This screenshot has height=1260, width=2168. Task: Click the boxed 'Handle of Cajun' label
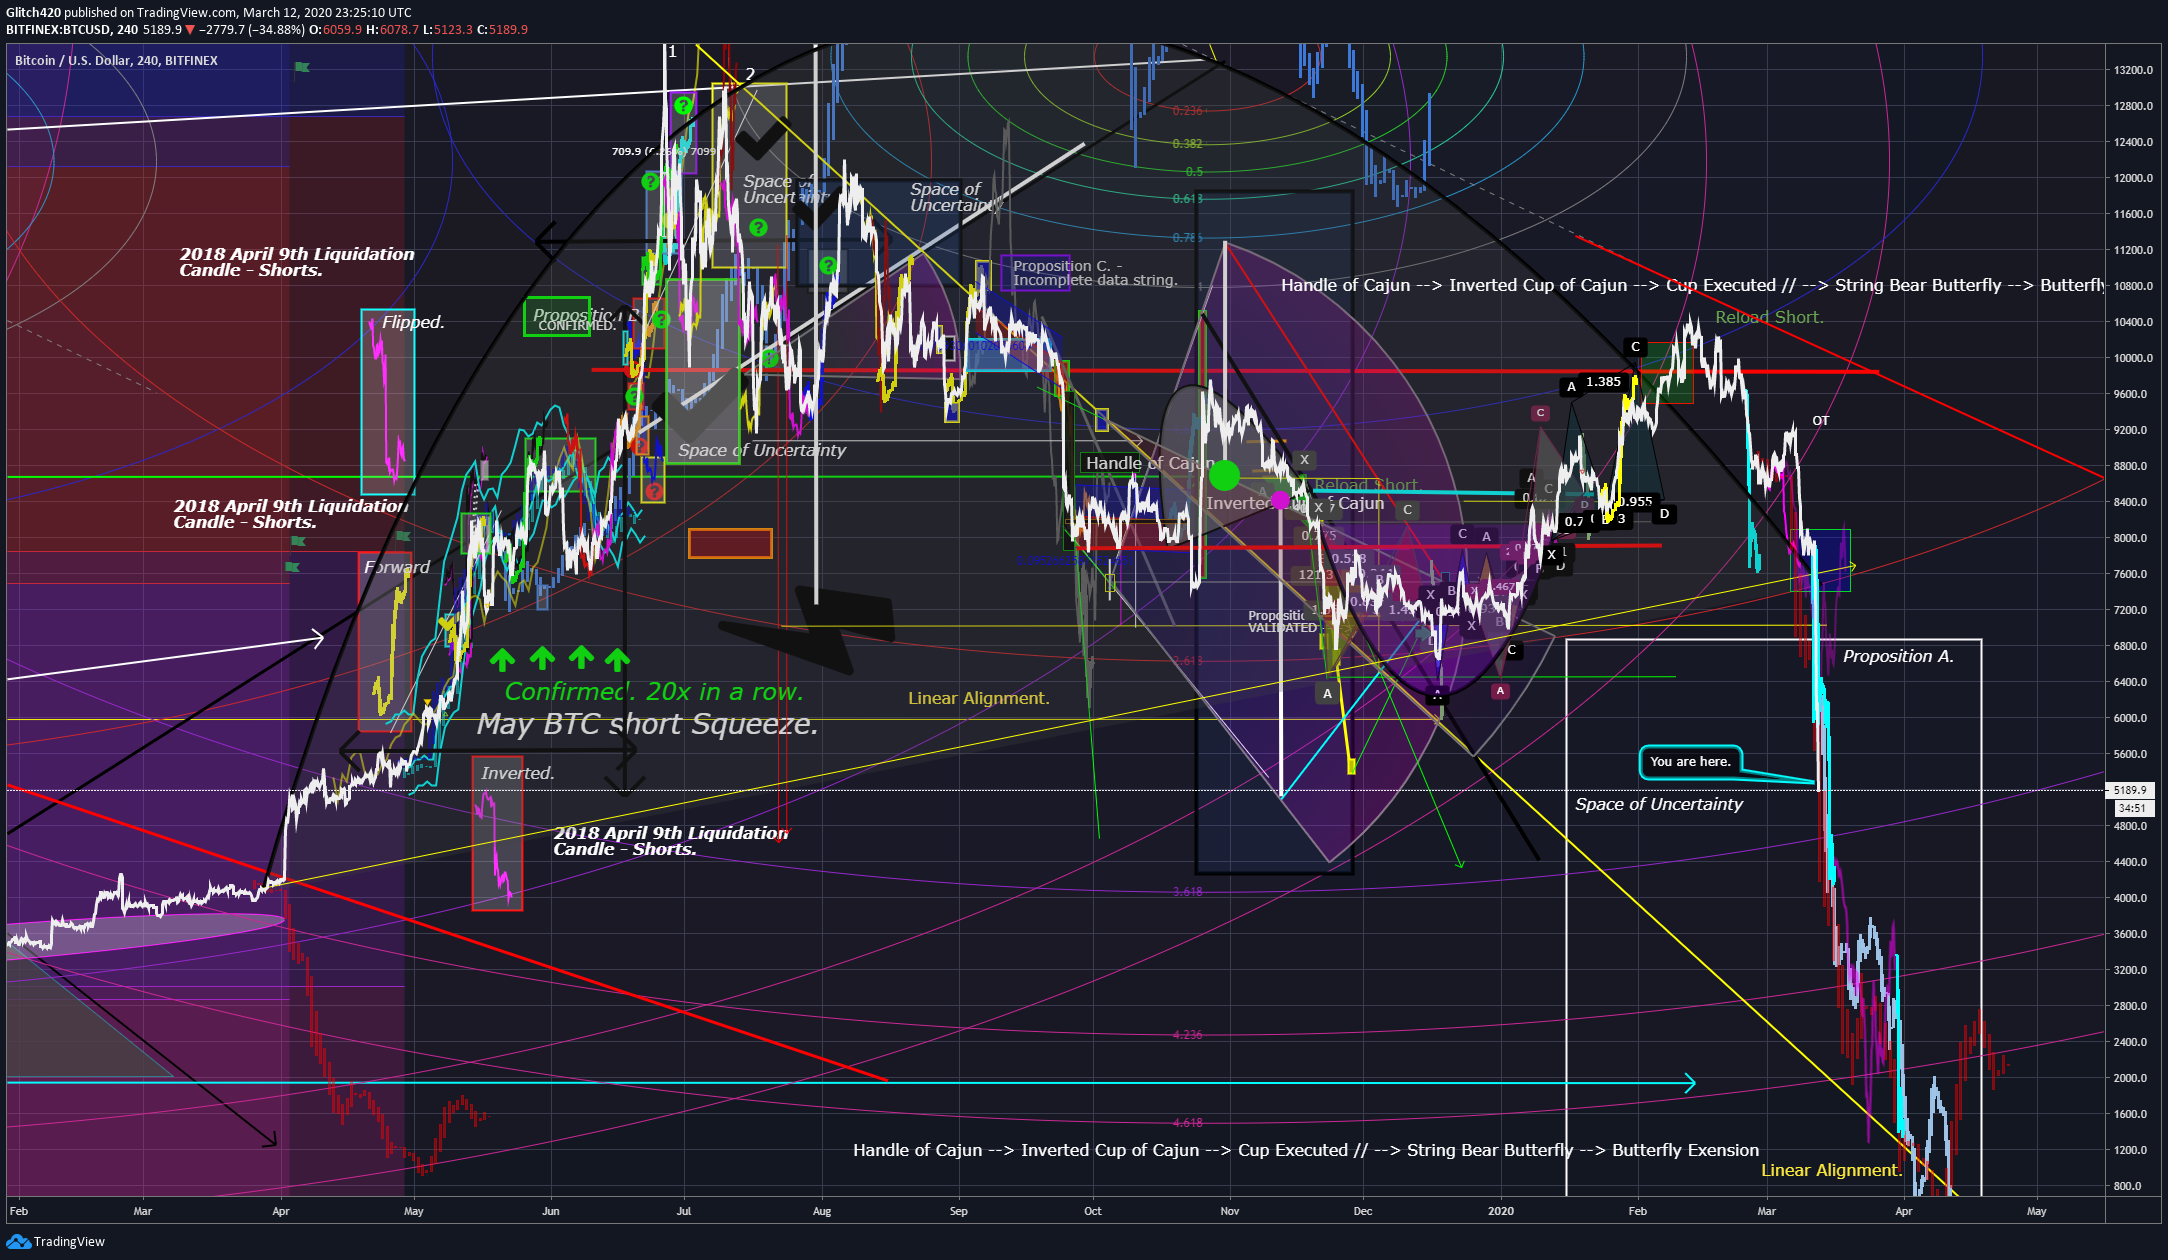[1149, 463]
